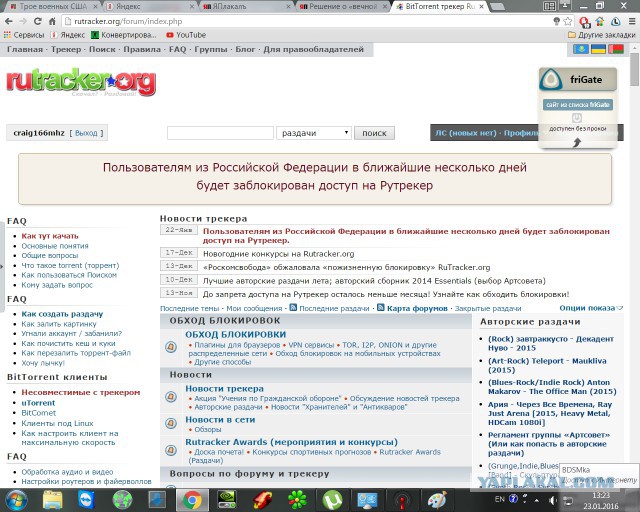Click the EN language indicator in tray

point(500,499)
